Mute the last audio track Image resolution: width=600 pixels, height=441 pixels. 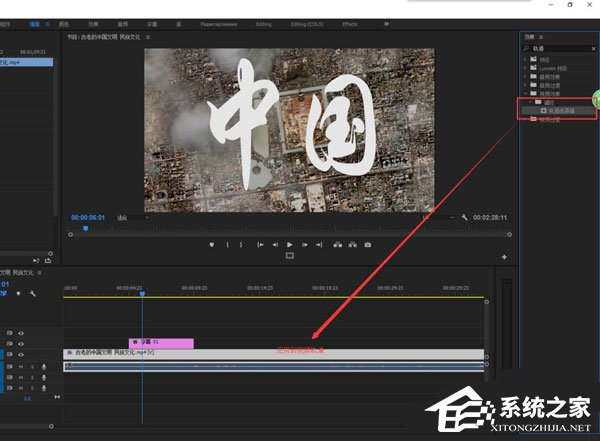tap(21, 388)
